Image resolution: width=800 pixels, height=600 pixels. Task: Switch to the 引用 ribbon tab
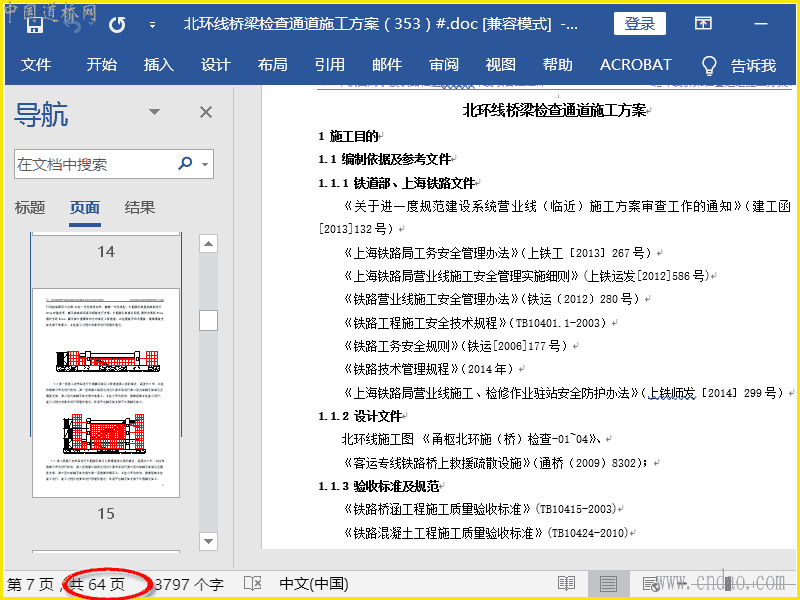pyautogui.click(x=330, y=65)
